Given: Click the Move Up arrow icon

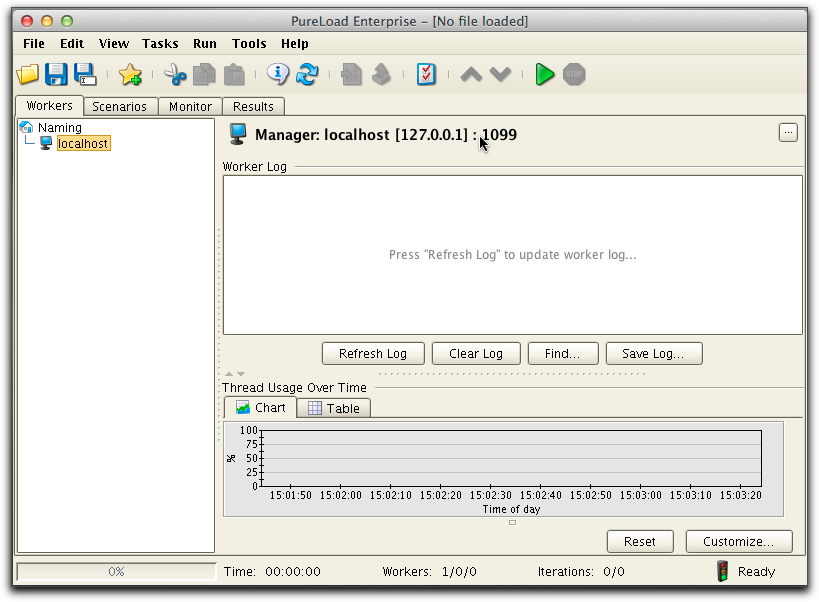Looking at the screenshot, I should [471, 74].
